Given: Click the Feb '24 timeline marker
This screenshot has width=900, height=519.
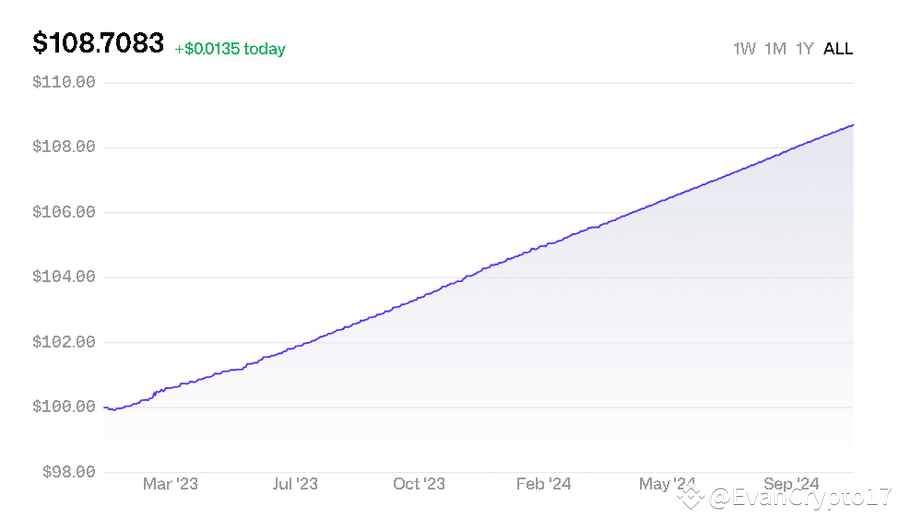Looking at the screenshot, I should (x=543, y=484).
